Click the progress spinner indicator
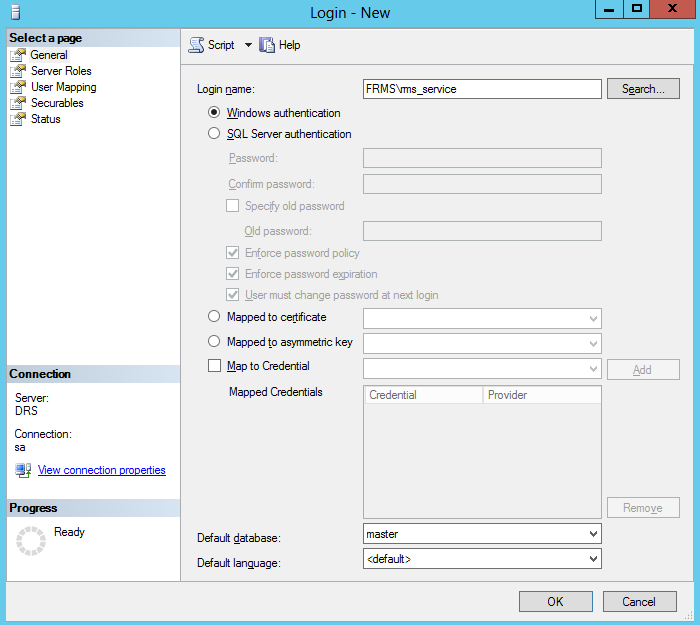The height and width of the screenshot is (625, 700). pos(31,541)
